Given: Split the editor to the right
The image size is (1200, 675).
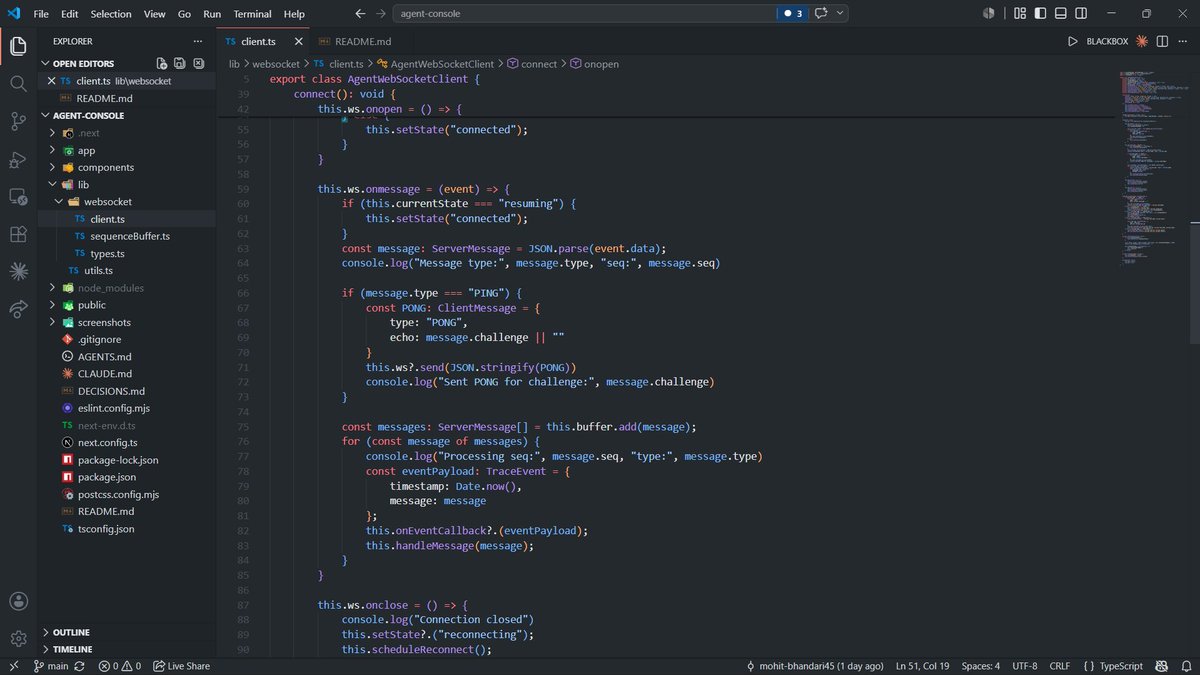Looking at the screenshot, I should pyautogui.click(x=1162, y=41).
